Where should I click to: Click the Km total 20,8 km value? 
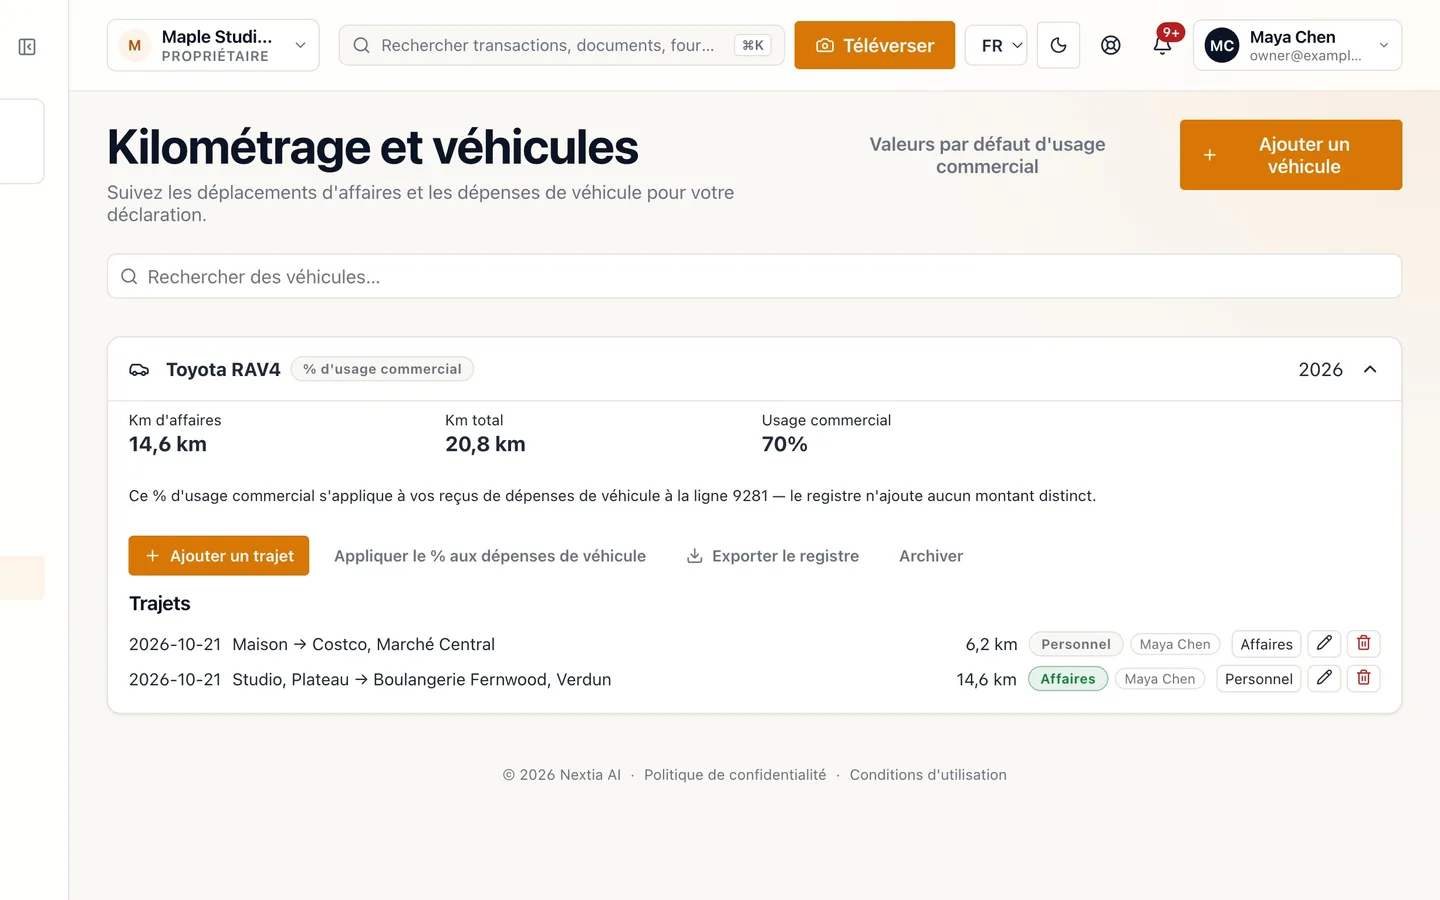click(485, 444)
